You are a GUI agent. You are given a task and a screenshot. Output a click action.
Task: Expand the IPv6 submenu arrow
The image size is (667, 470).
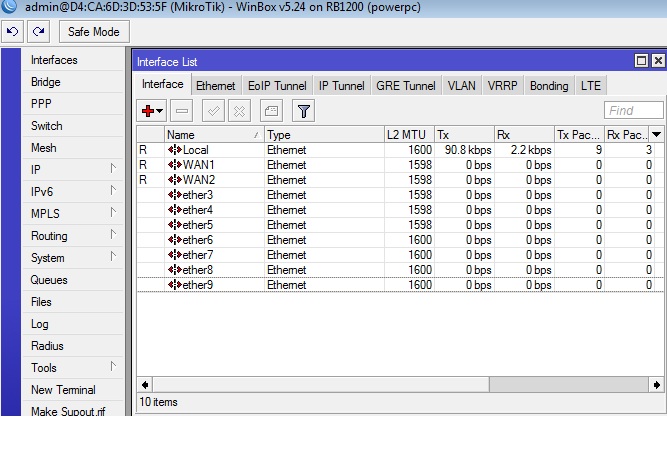coord(113,190)
